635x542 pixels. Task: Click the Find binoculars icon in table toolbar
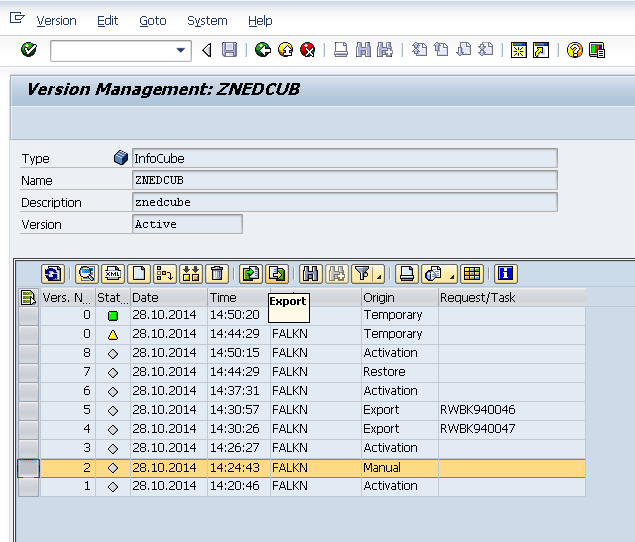tap(311, 274)
